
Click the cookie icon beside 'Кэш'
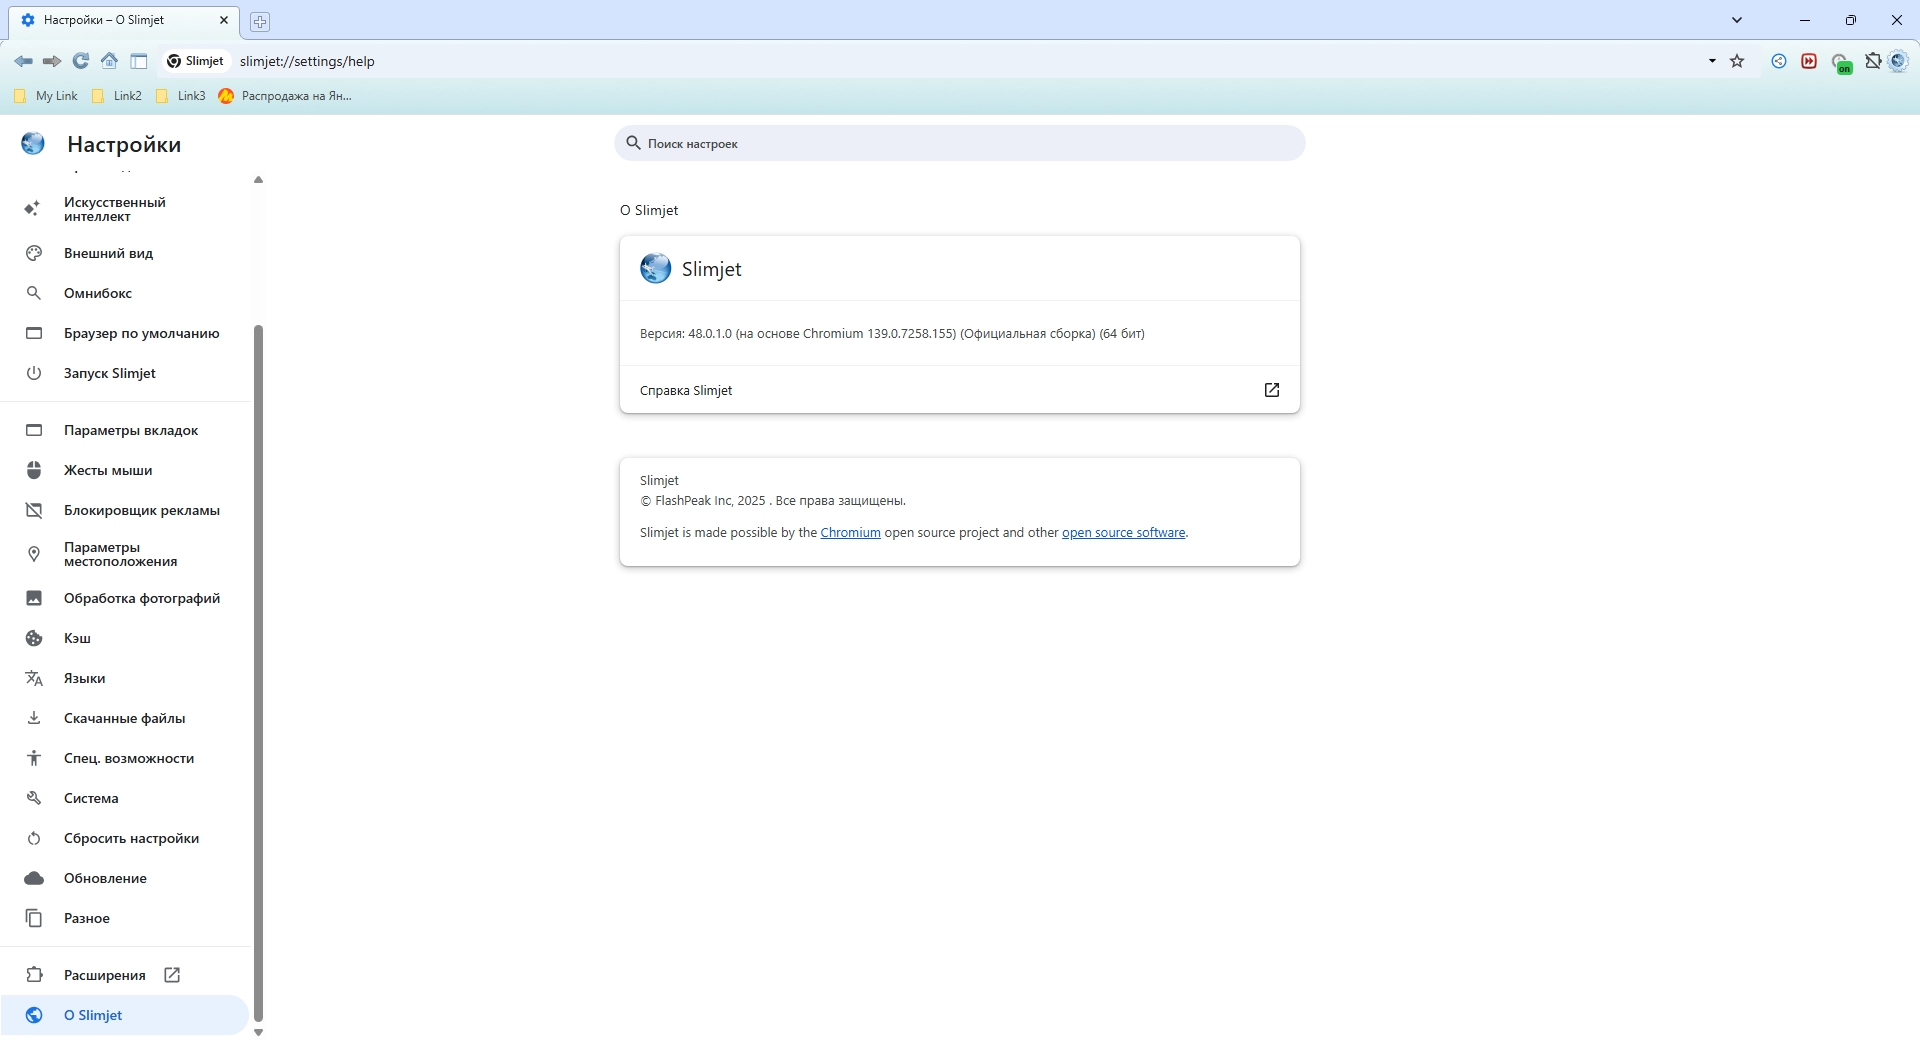[x=34, y=638]
